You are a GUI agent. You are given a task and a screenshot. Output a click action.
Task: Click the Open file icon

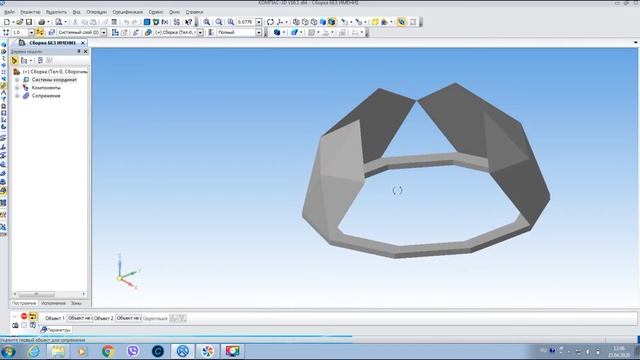[x=20, y=22]
